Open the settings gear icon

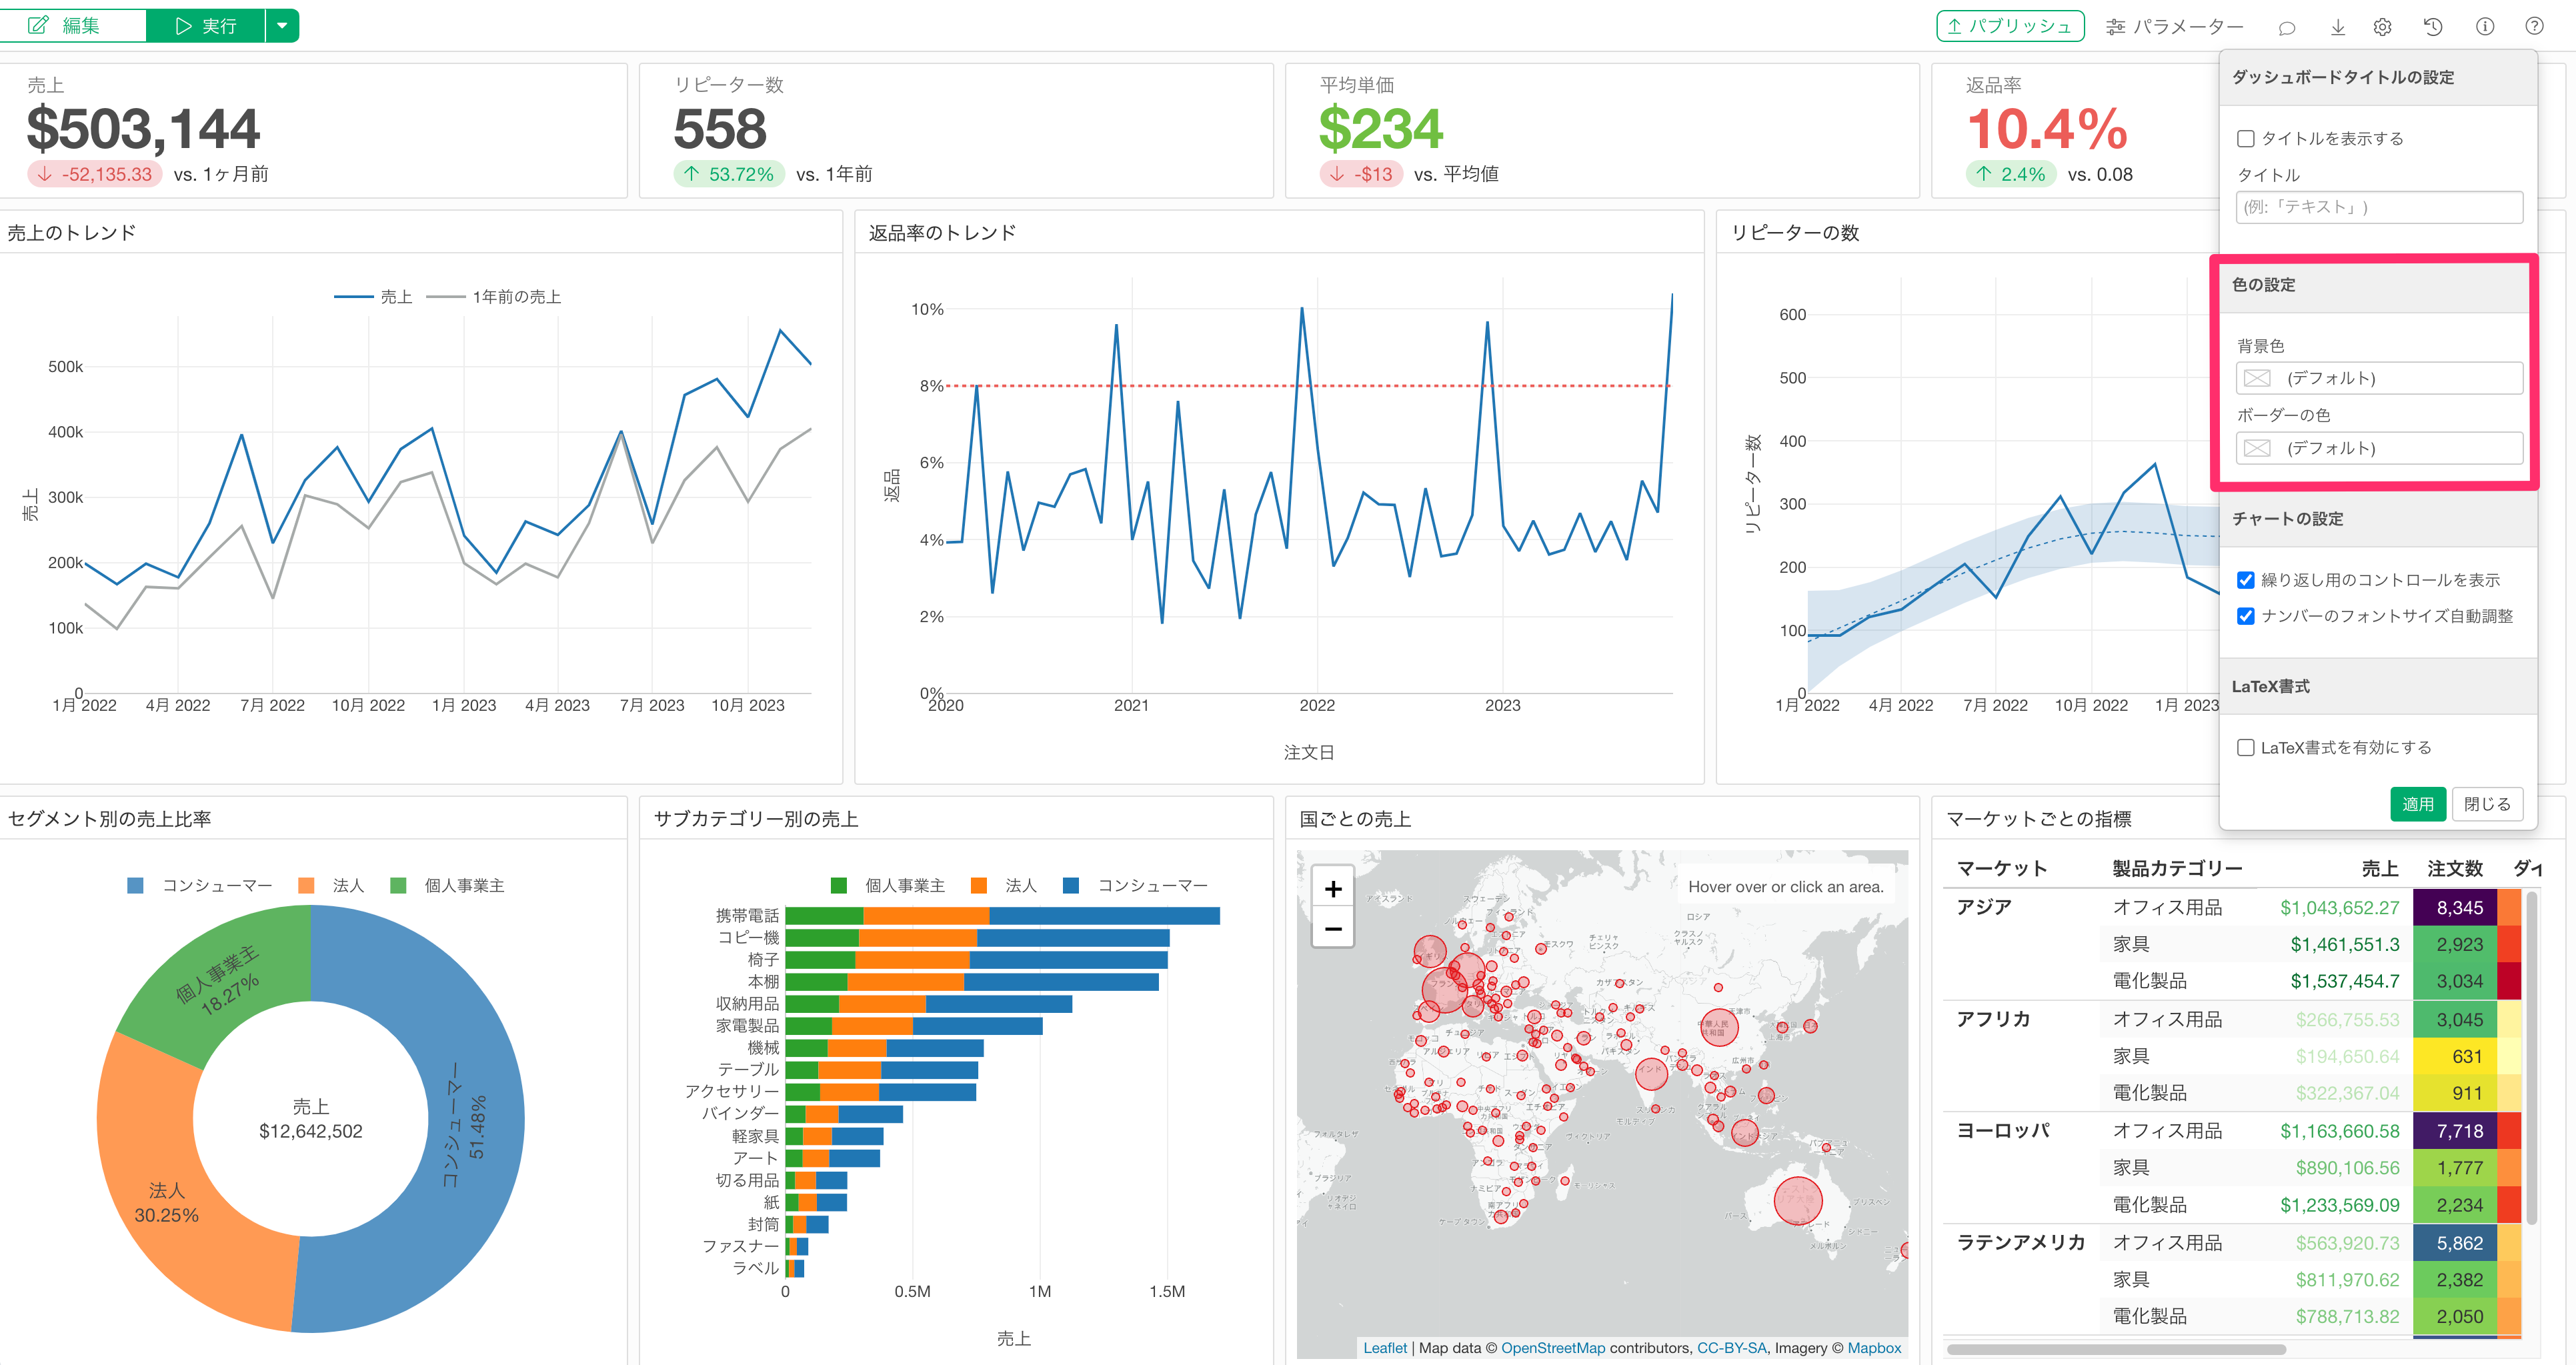tap(2383, 27)
